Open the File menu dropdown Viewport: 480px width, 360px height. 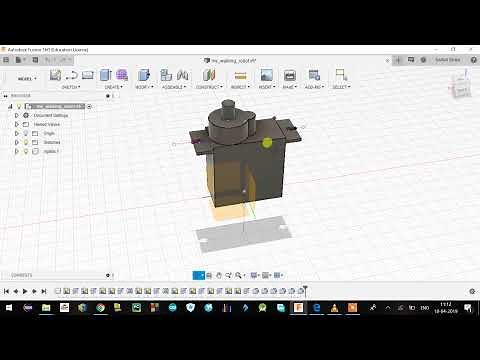tap(20, 60)
